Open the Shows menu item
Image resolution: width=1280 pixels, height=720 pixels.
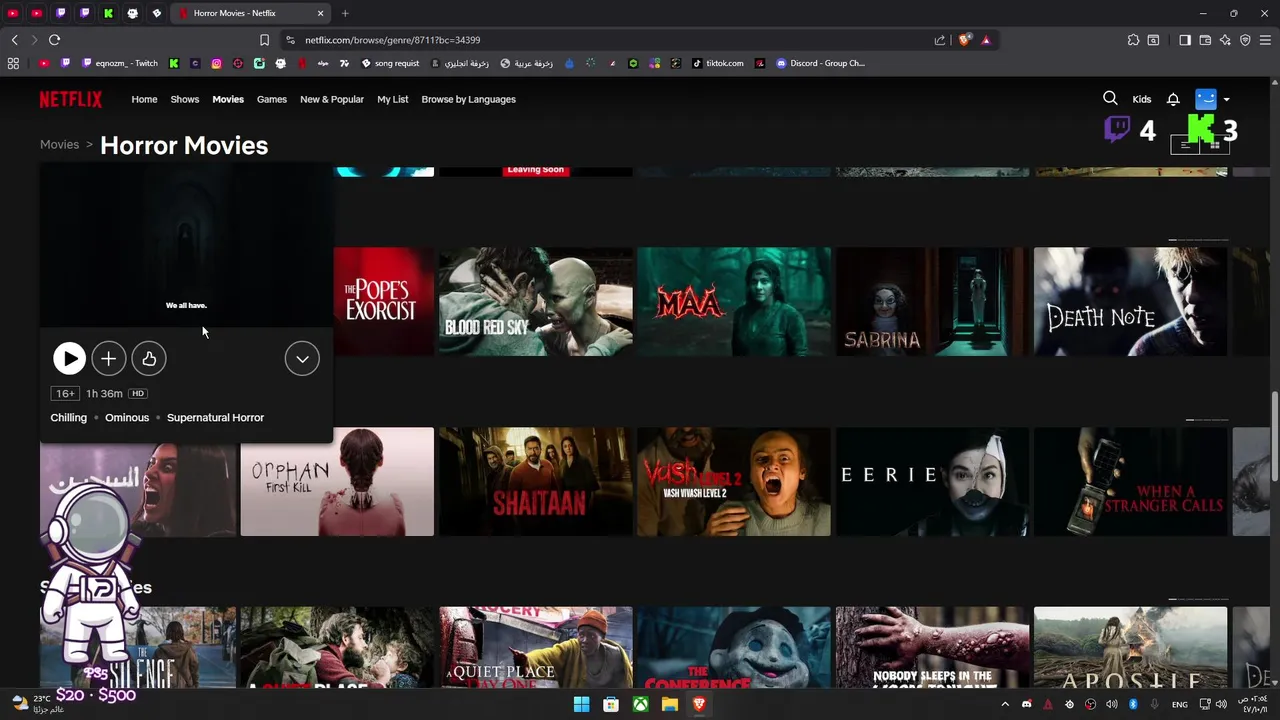(184, 99)
